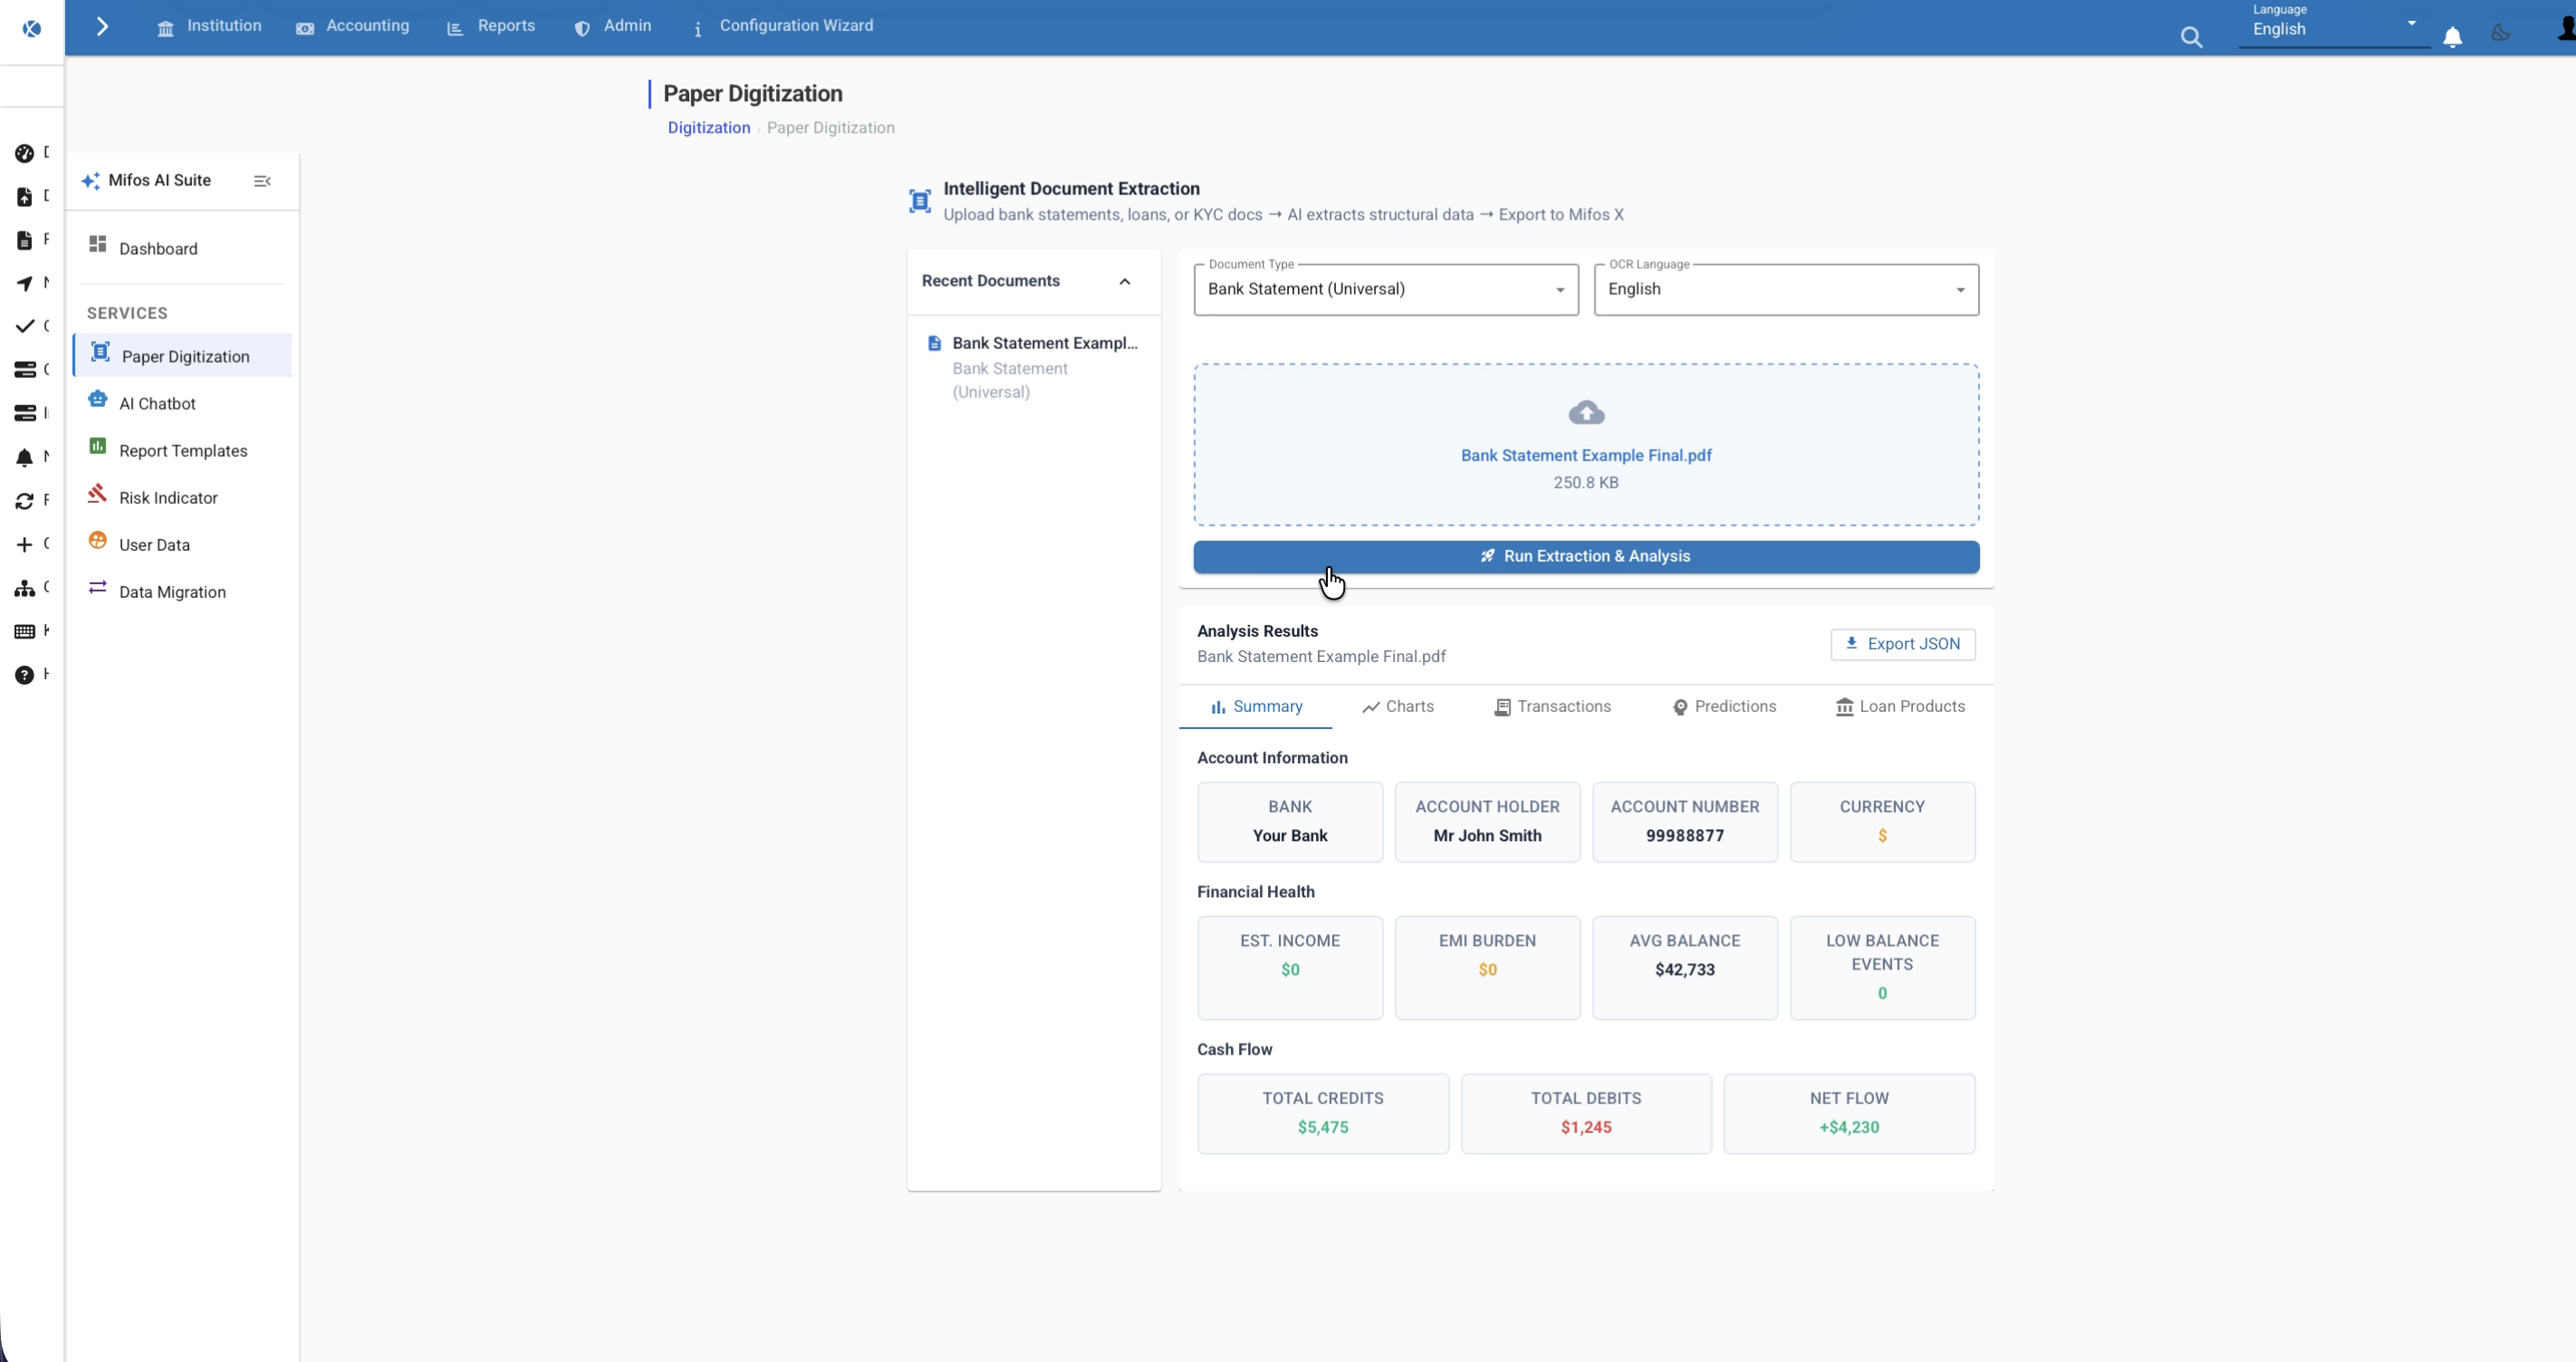2576x1362 pixels.
Task: Follow the Digitization breadcrumb link
Action: [x=708, y=128]
